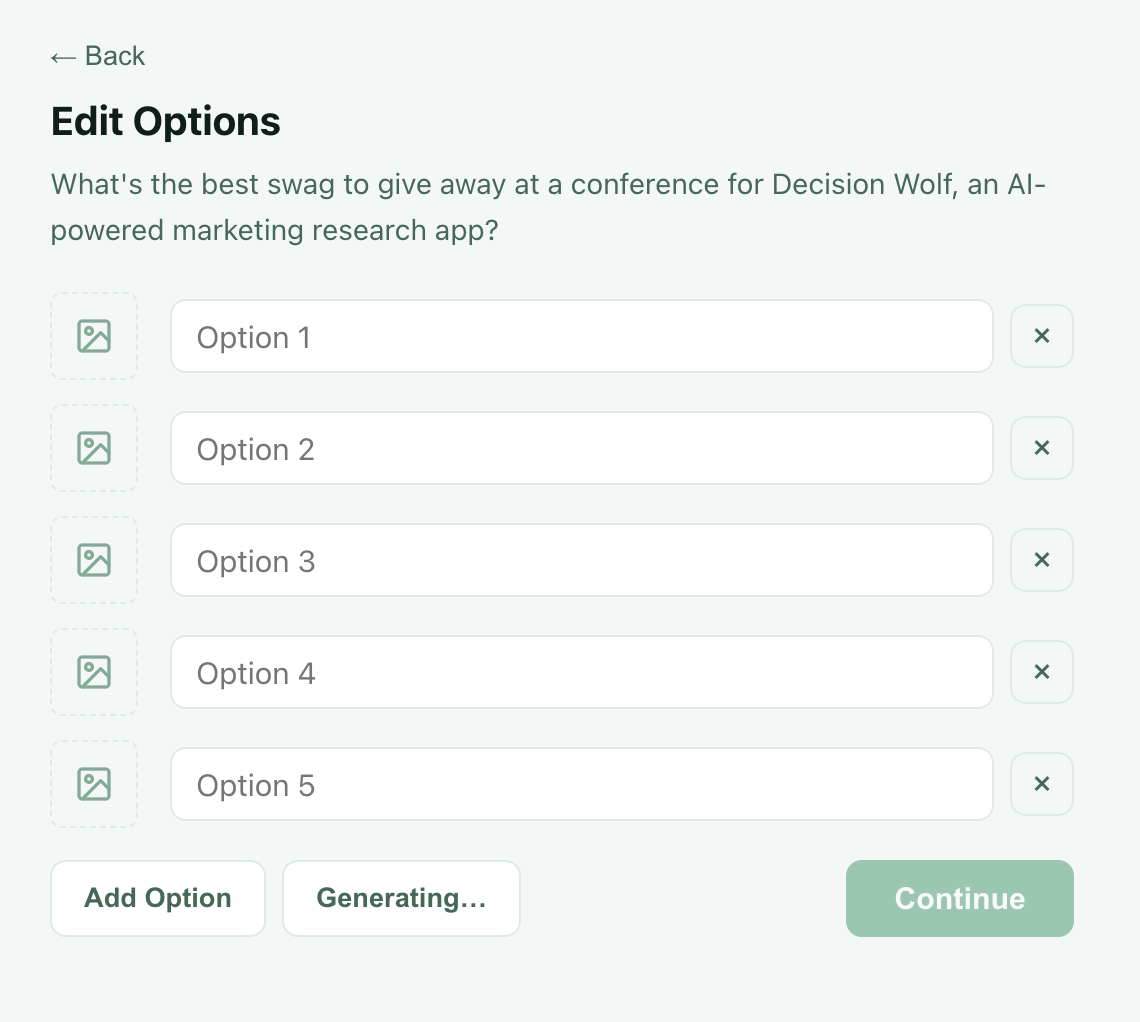Screen dimensions: 1140x1022
Task: Click inside the Option 2 text field
Action: click(582, 448)
